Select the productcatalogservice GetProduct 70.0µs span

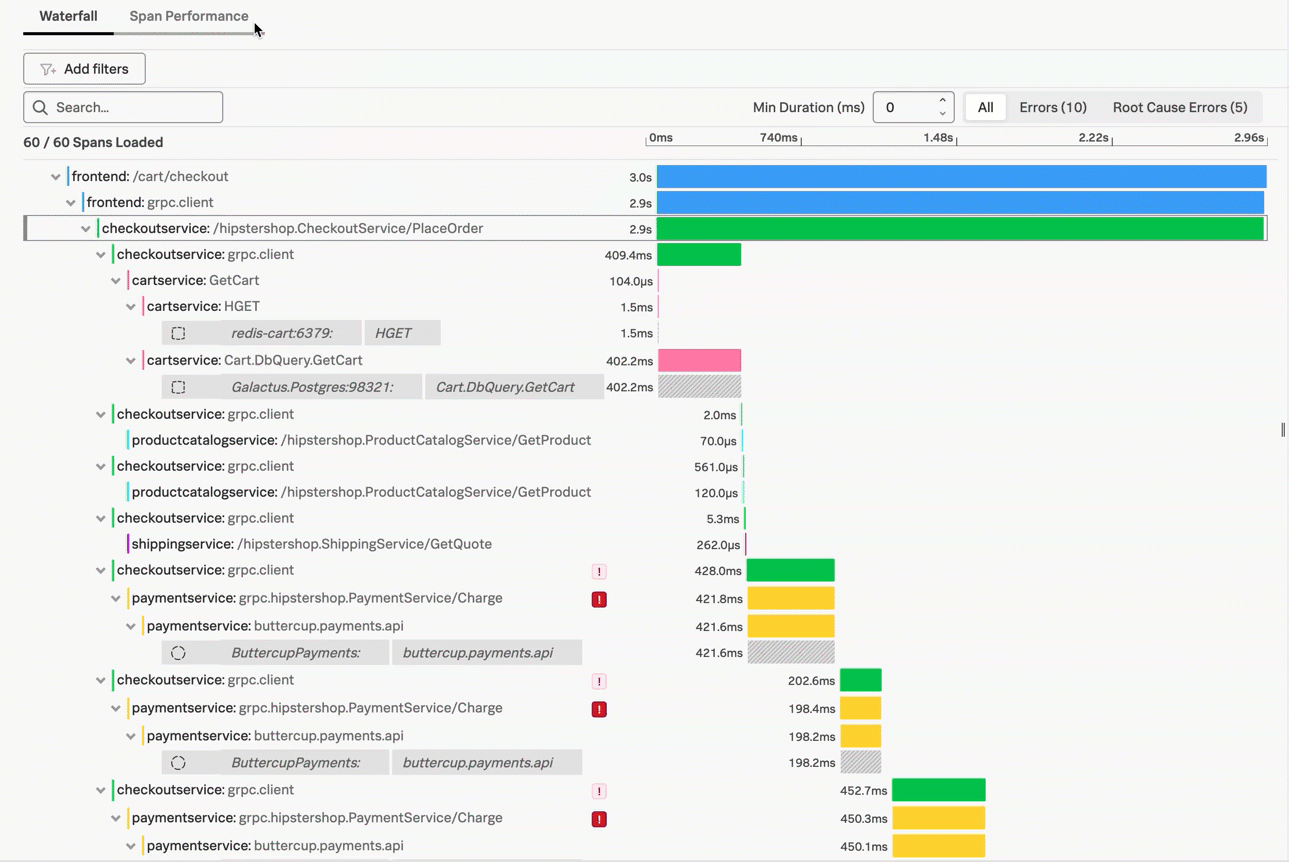(361, 440)
